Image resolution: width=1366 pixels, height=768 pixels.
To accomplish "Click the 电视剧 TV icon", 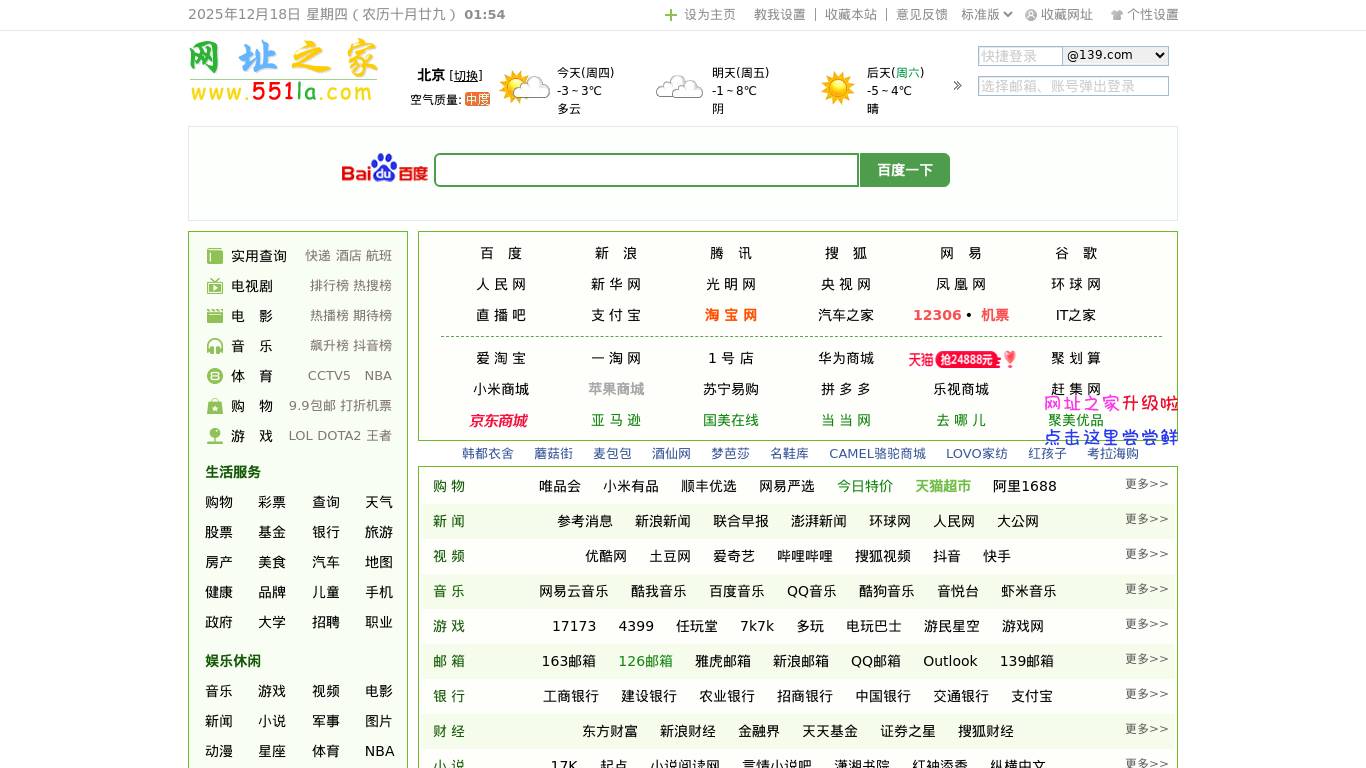I will tap(215, 285).
